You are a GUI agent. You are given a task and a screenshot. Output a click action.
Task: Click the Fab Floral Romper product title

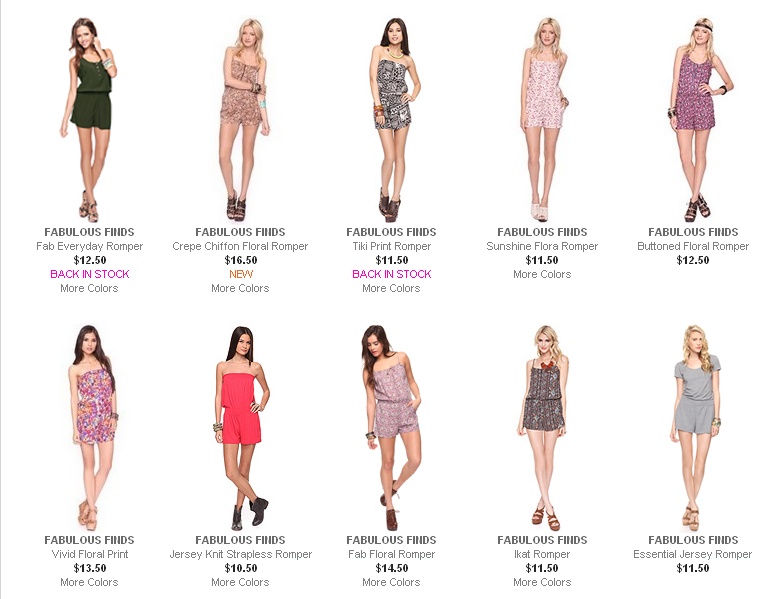point(391,555)
